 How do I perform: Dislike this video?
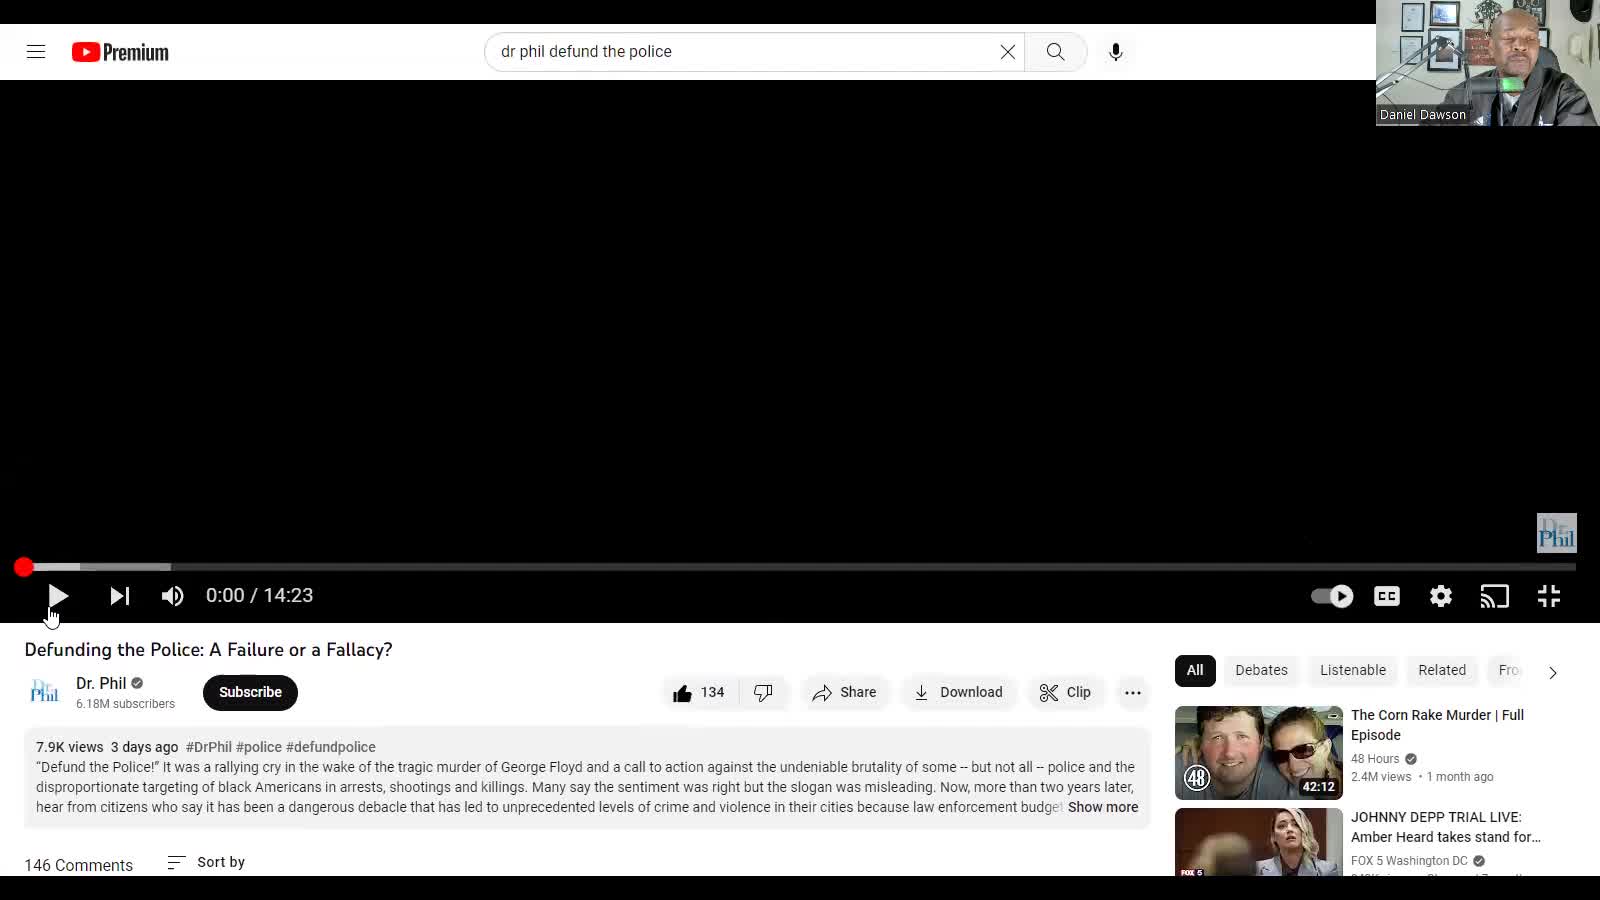[763, 692]
